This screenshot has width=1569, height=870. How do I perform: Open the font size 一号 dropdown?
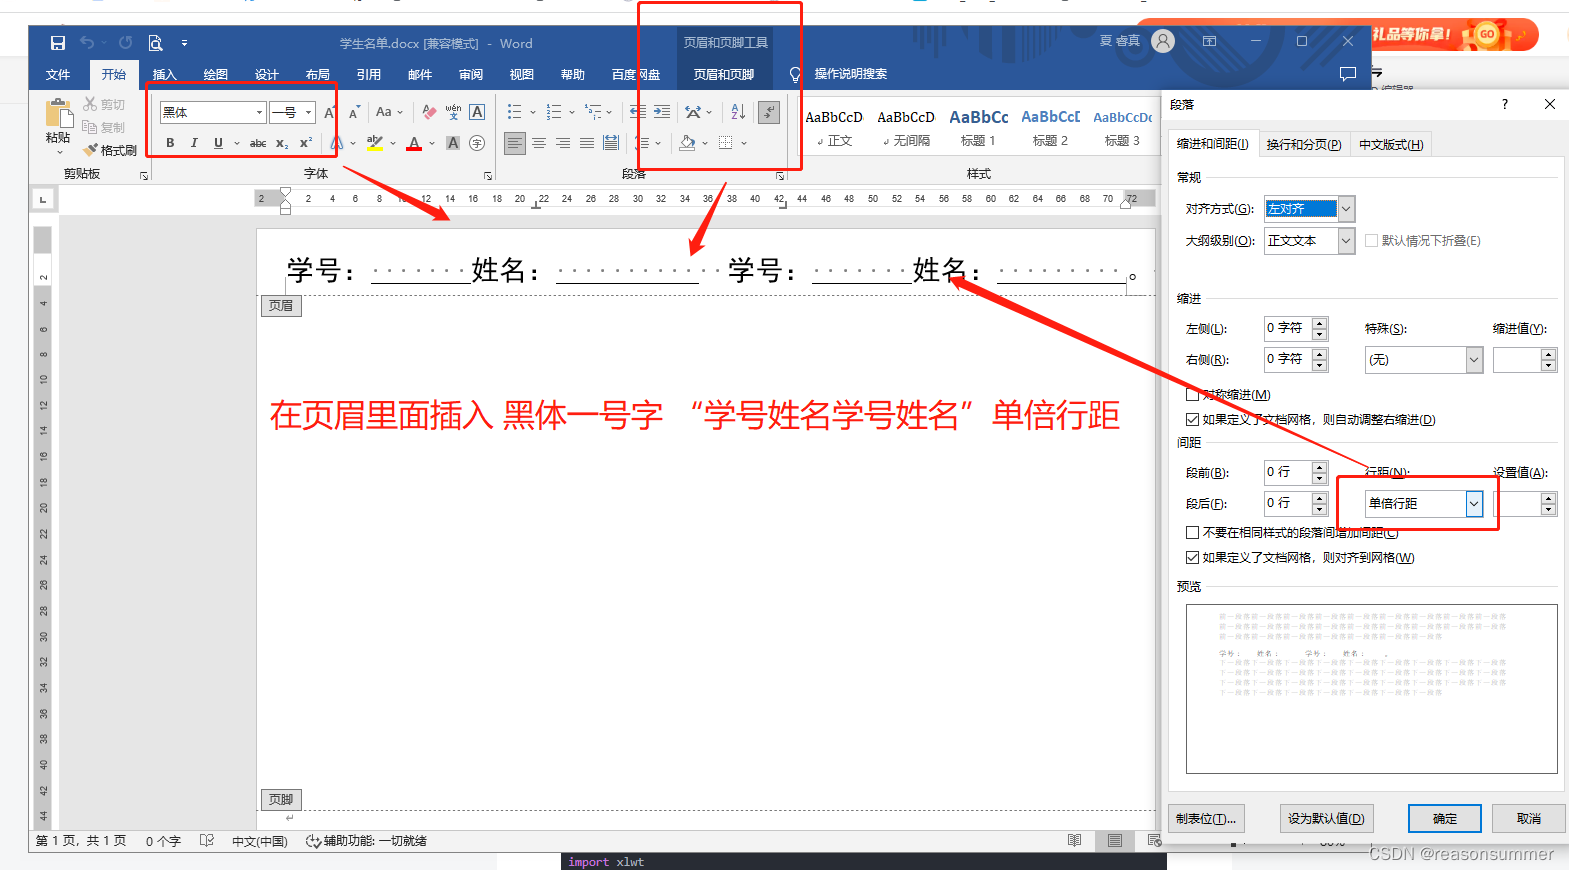tap(308, 112)
